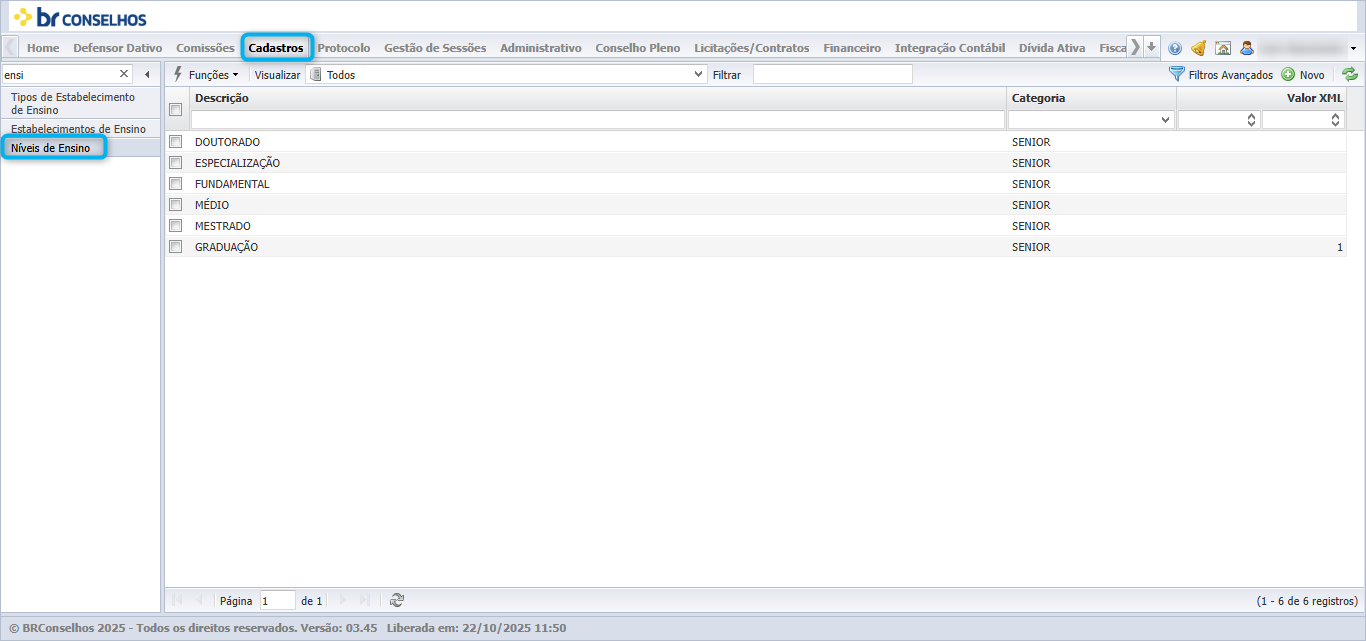1366x641 pixels.
Task: Click the down arrow beside the tab scroller
Action: point(1152,47)
